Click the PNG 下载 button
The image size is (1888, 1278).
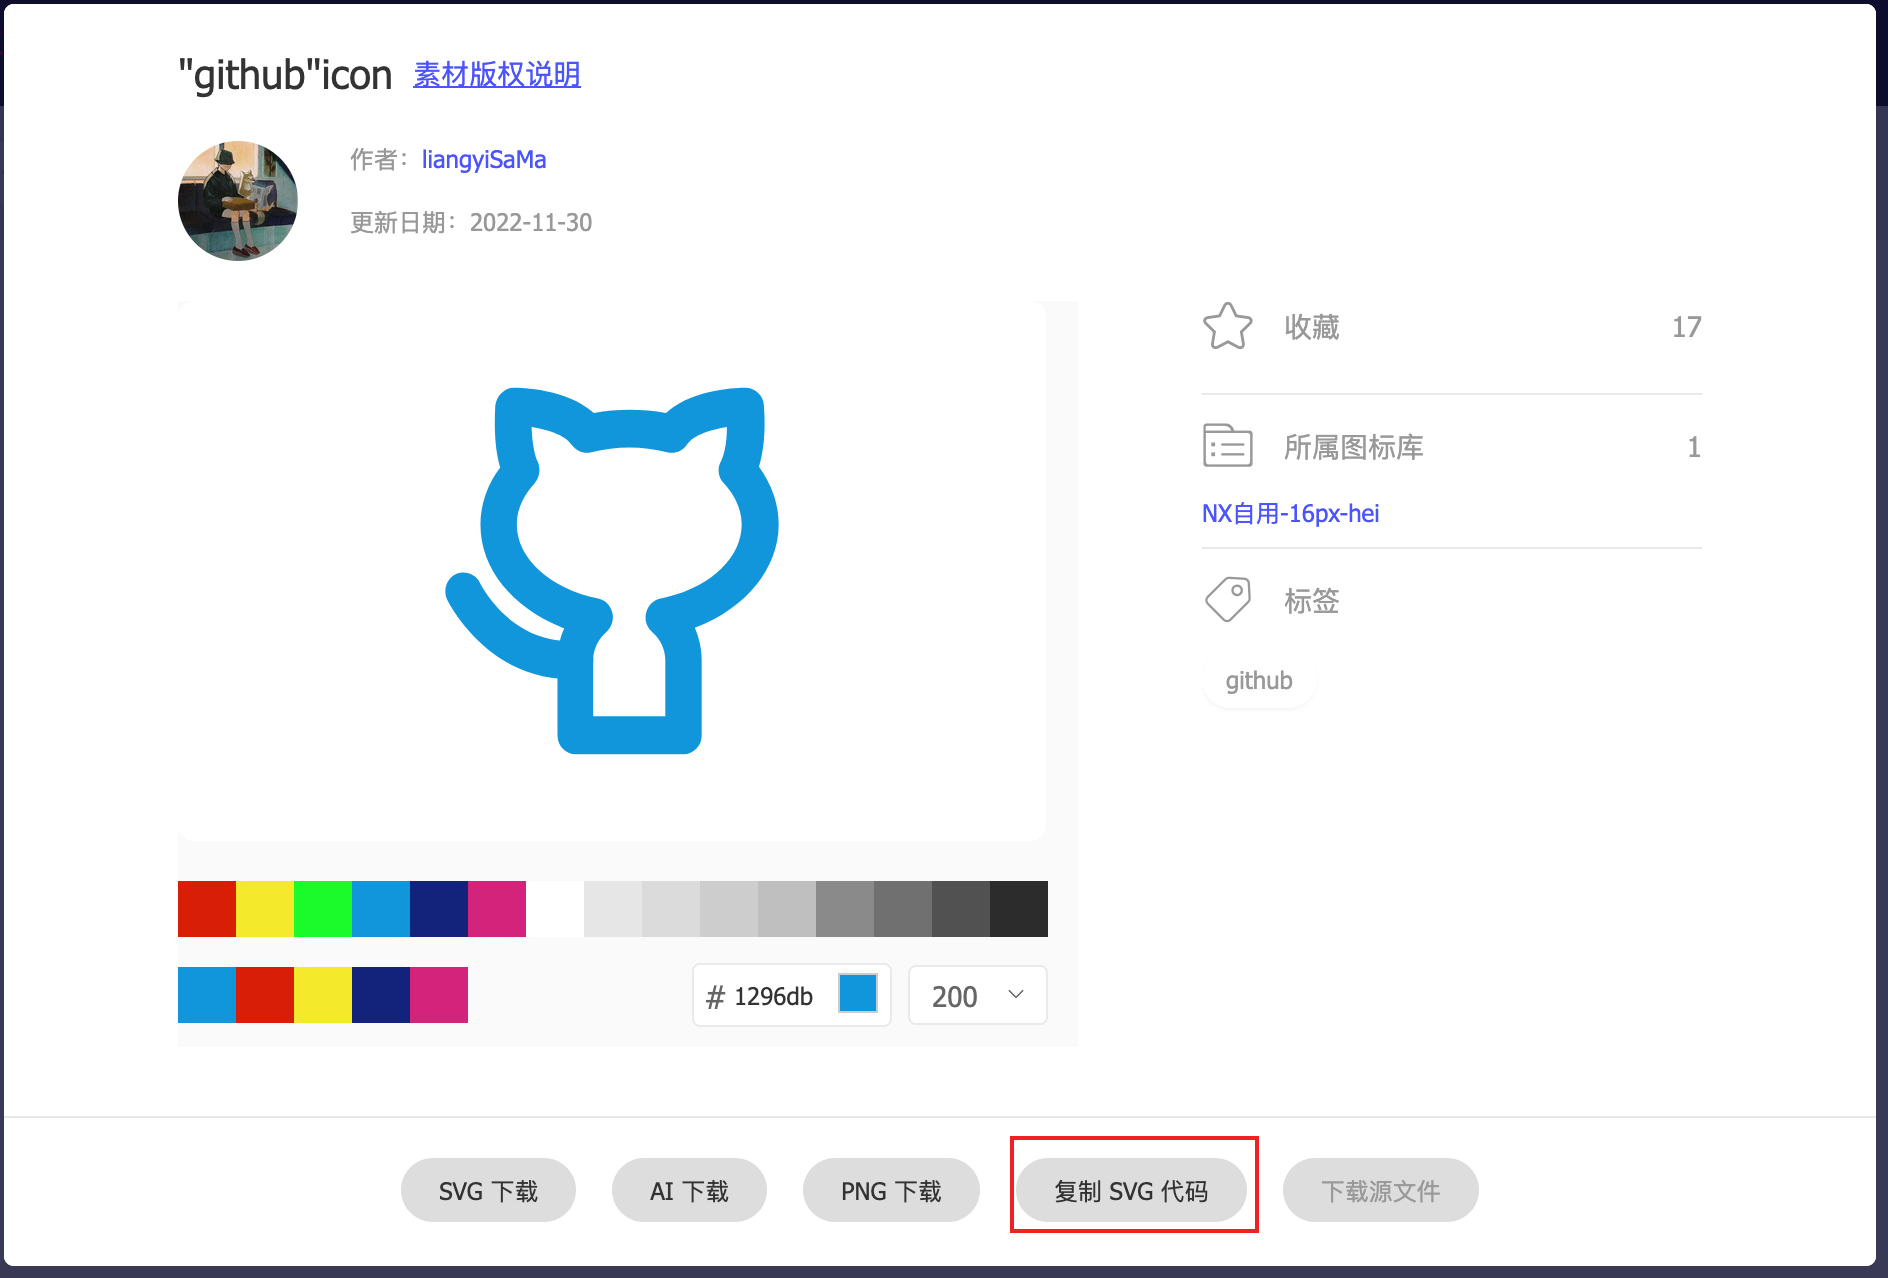tap(891, 1190)
